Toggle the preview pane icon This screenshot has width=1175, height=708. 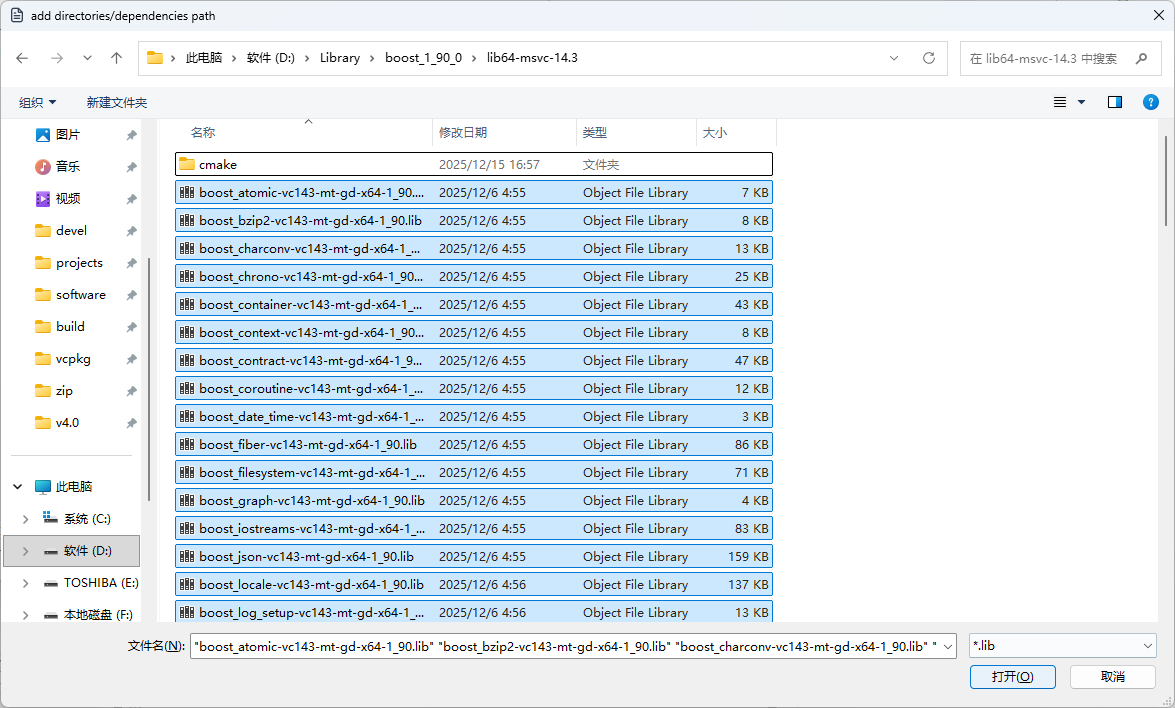1114,101
